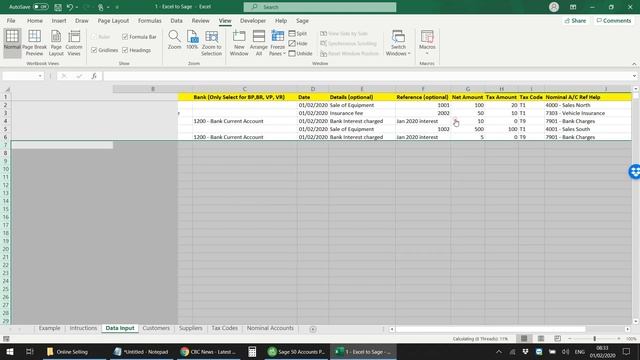
Task: Open the Zoom dialog
Action: coord(174,40)
